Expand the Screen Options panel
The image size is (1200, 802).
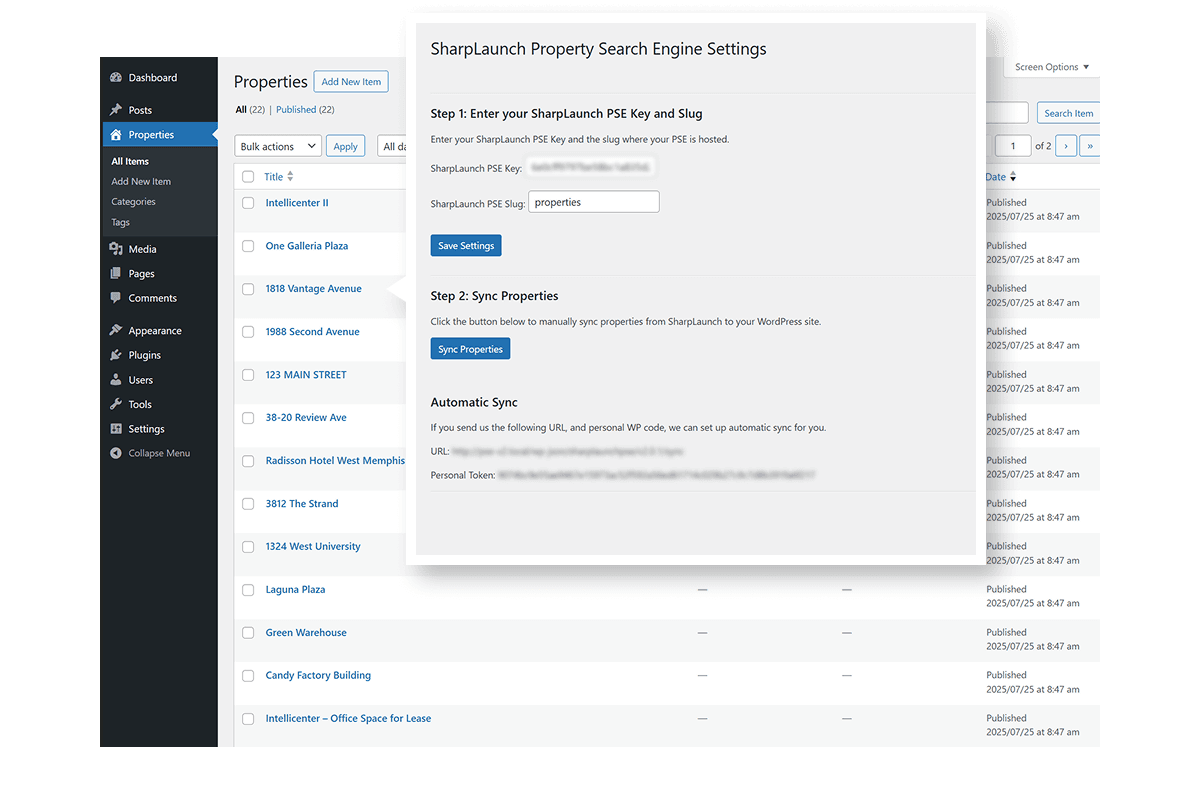1051,67
